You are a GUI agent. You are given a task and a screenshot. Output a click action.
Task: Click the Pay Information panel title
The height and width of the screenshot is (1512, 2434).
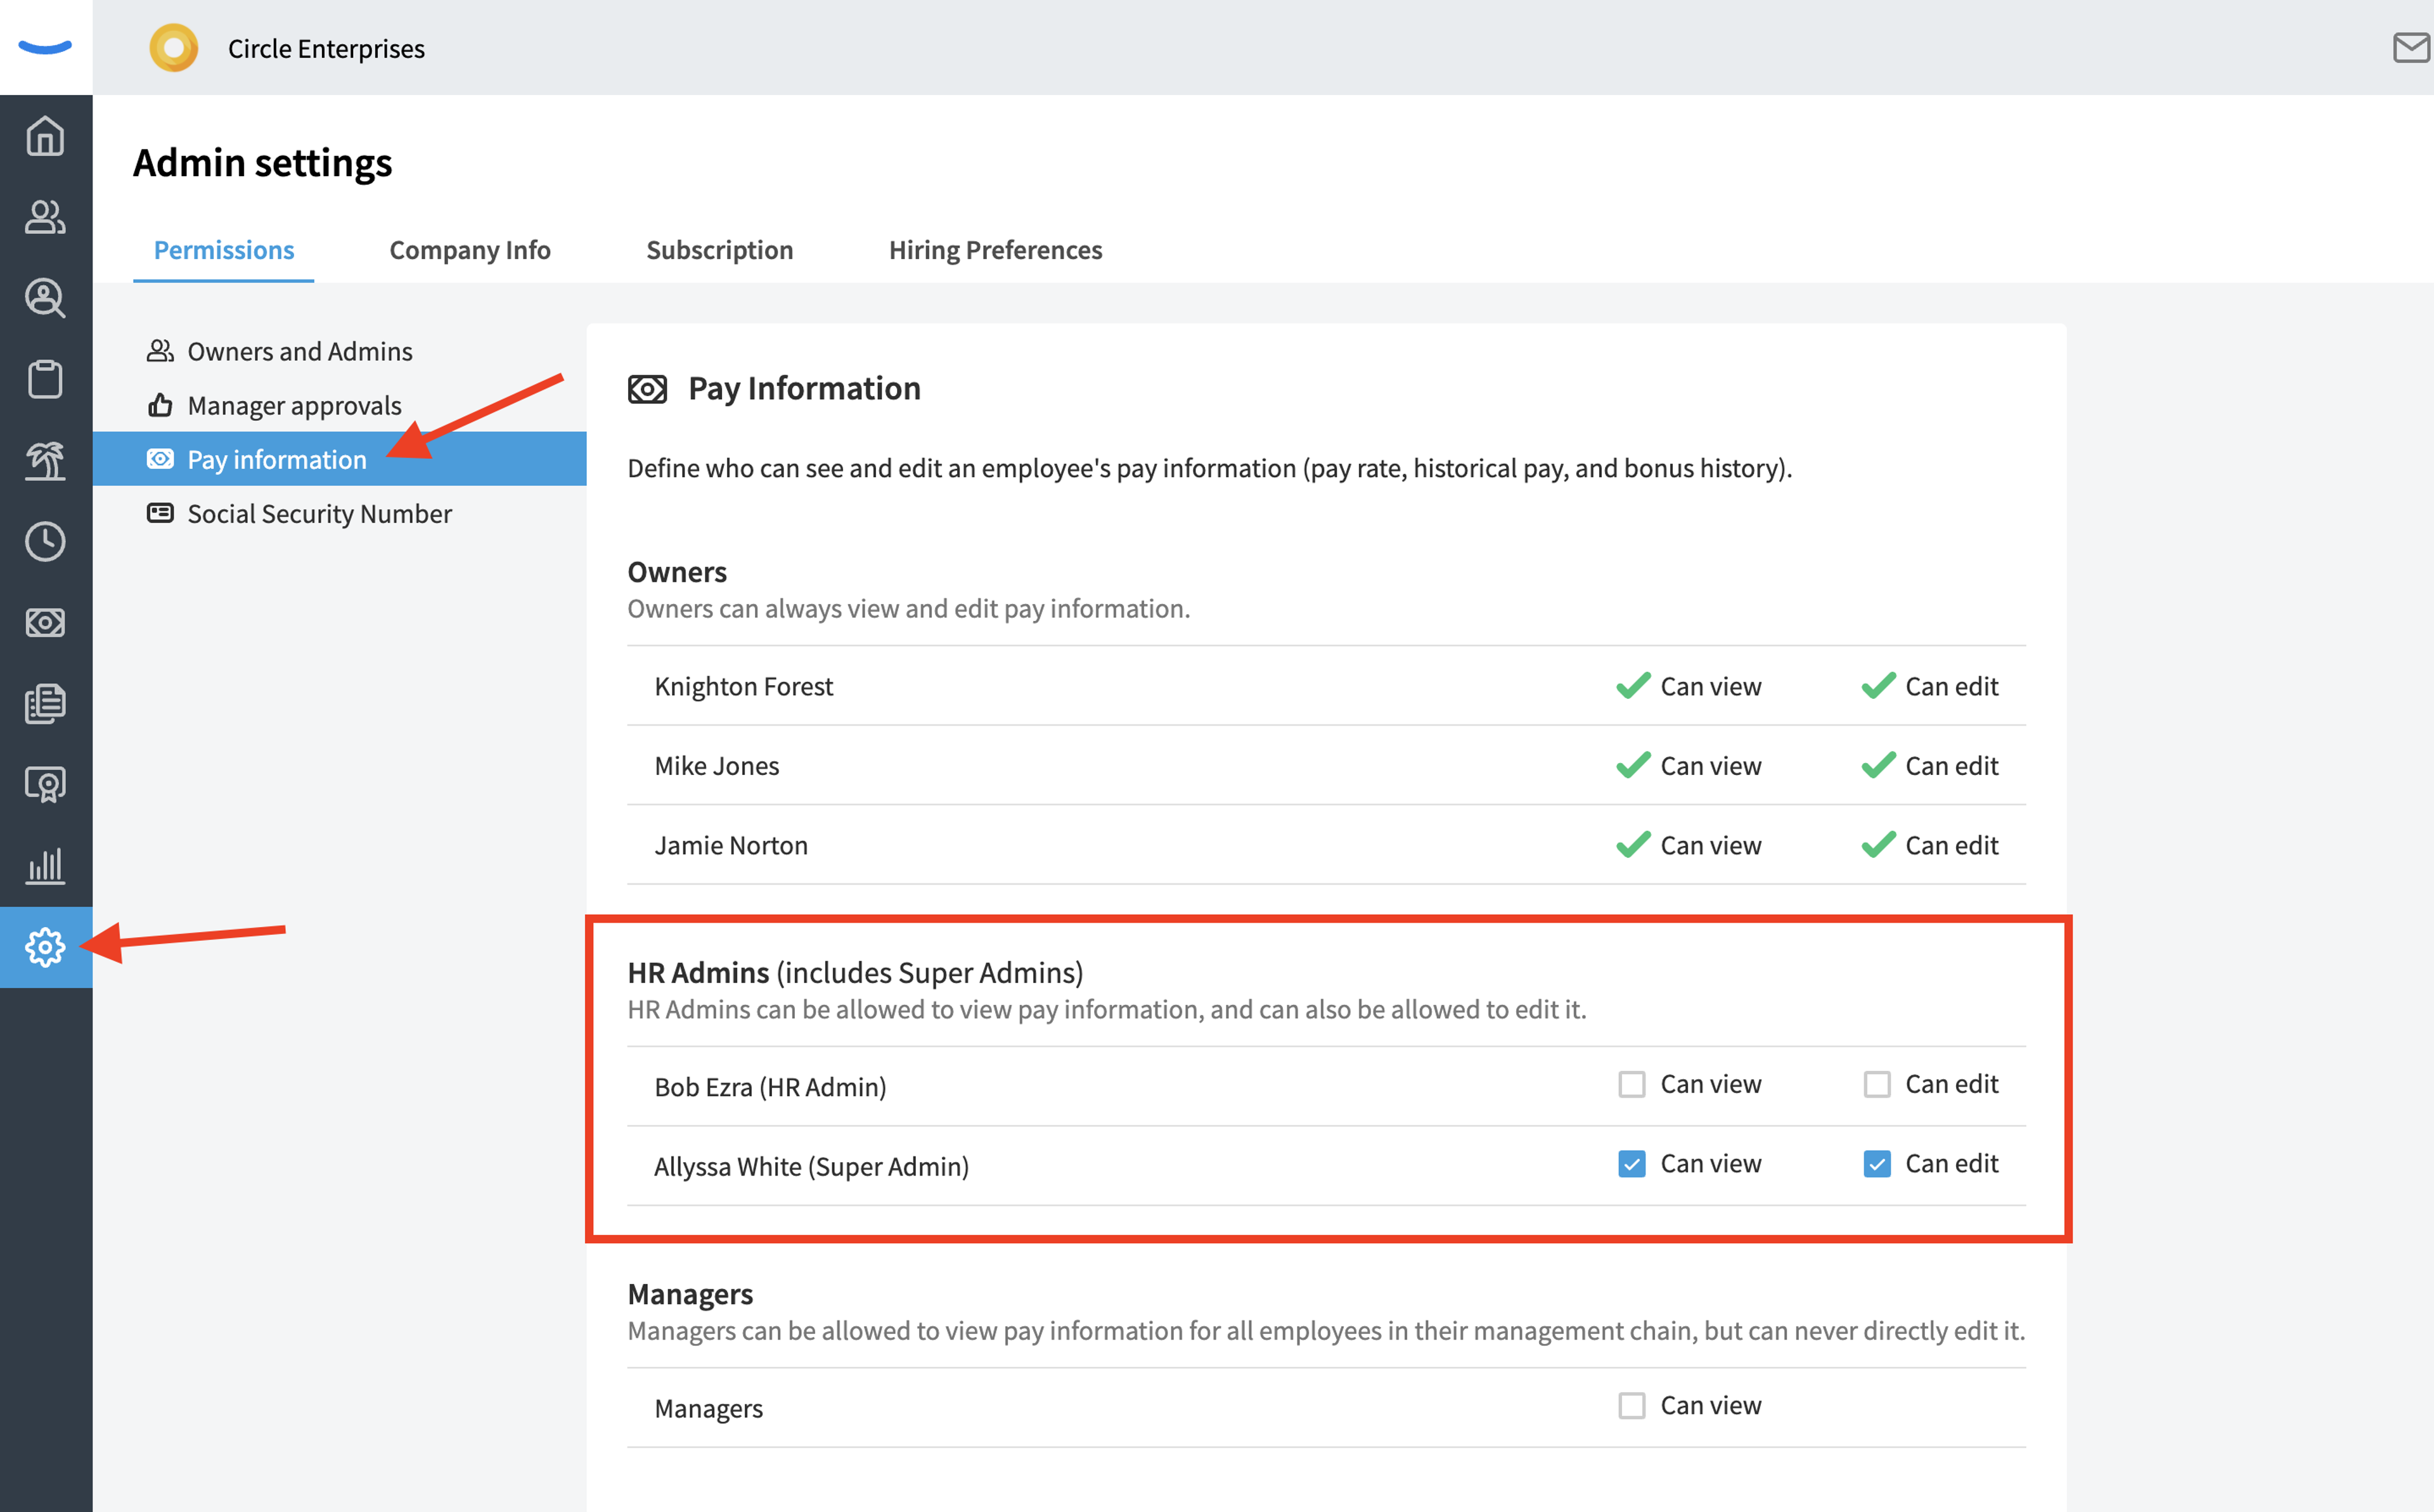click(805, 389)
